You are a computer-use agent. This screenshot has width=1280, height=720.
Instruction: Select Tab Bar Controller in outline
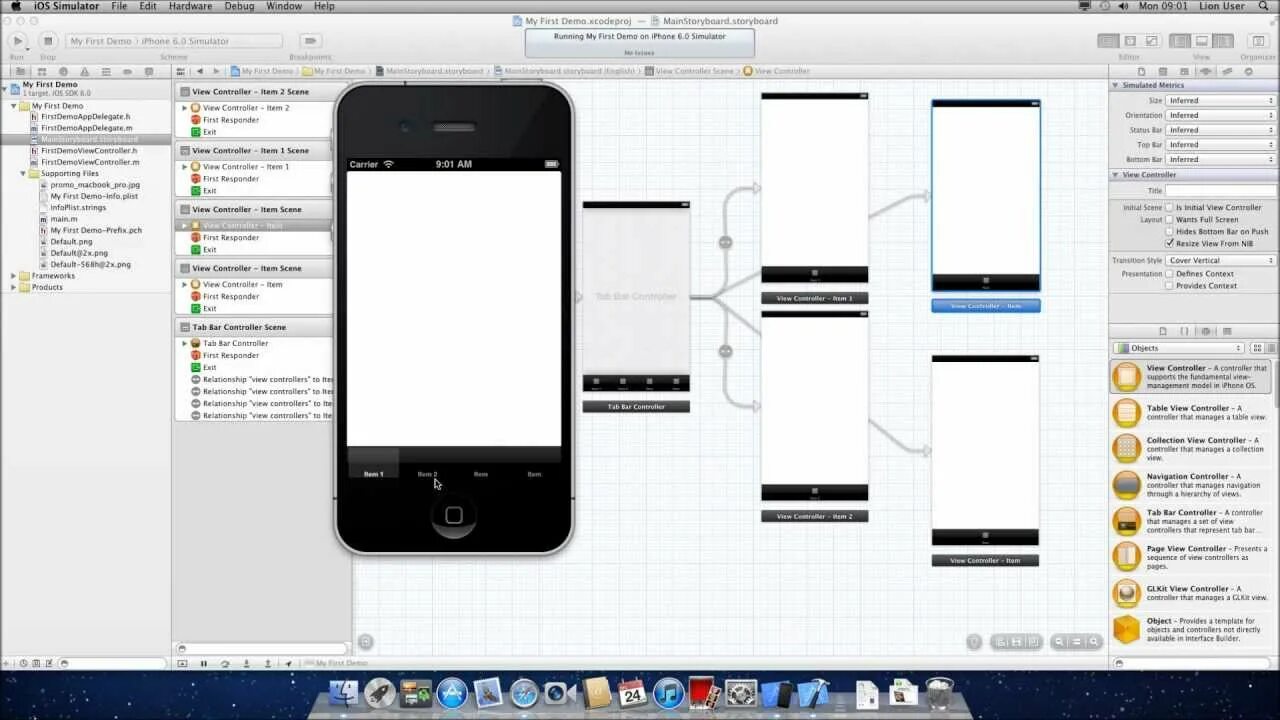tap(235, 343)
